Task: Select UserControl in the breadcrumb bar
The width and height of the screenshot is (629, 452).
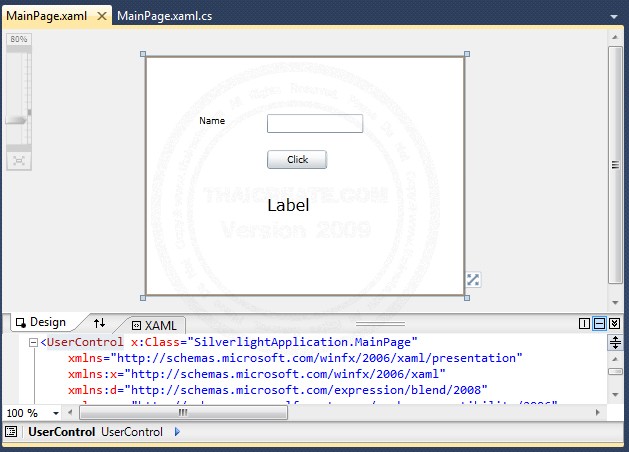Action: 62,432
